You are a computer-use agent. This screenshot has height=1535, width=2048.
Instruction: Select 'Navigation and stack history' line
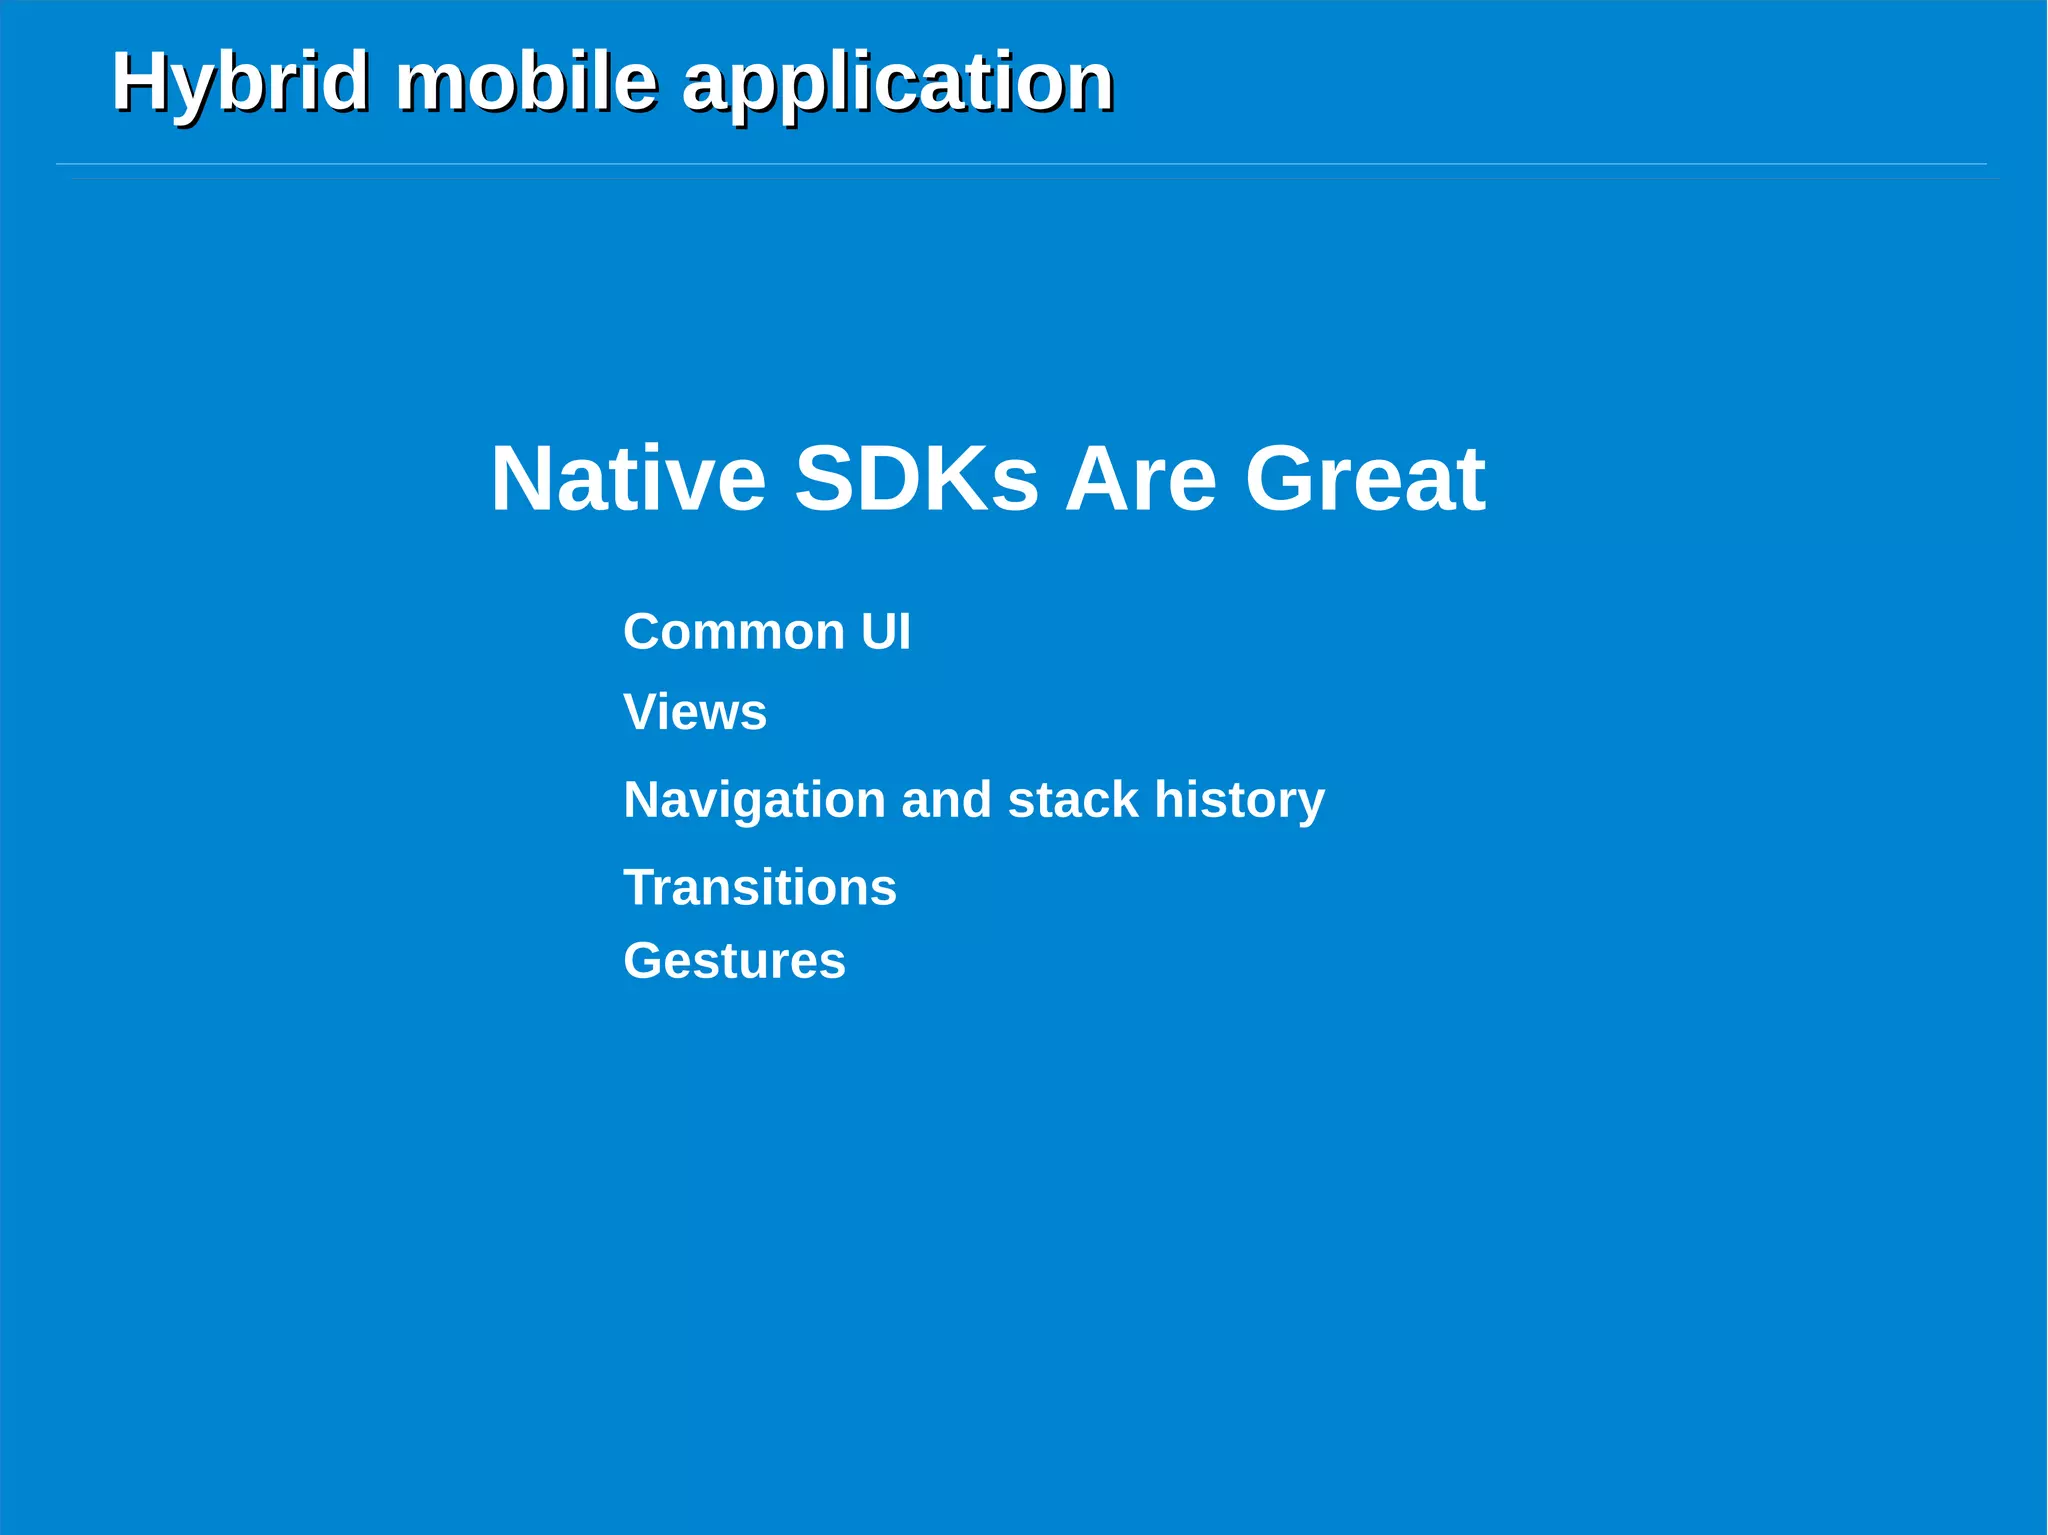tap(973, 800)
